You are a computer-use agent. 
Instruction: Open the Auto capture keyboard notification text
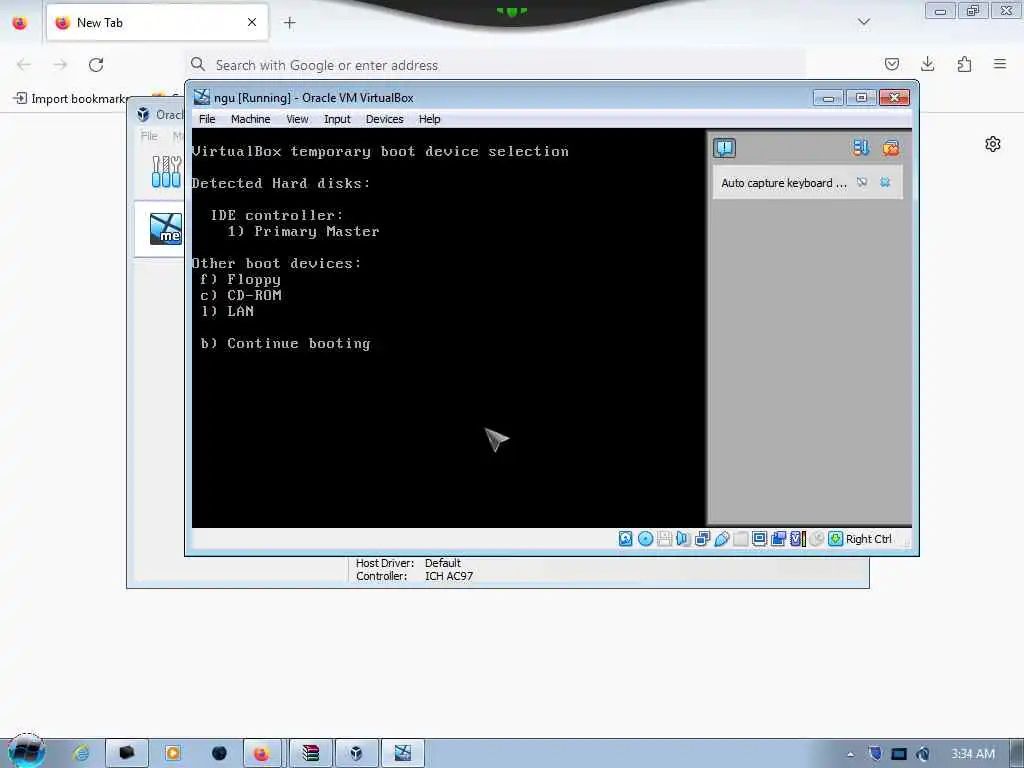(784, 183)
